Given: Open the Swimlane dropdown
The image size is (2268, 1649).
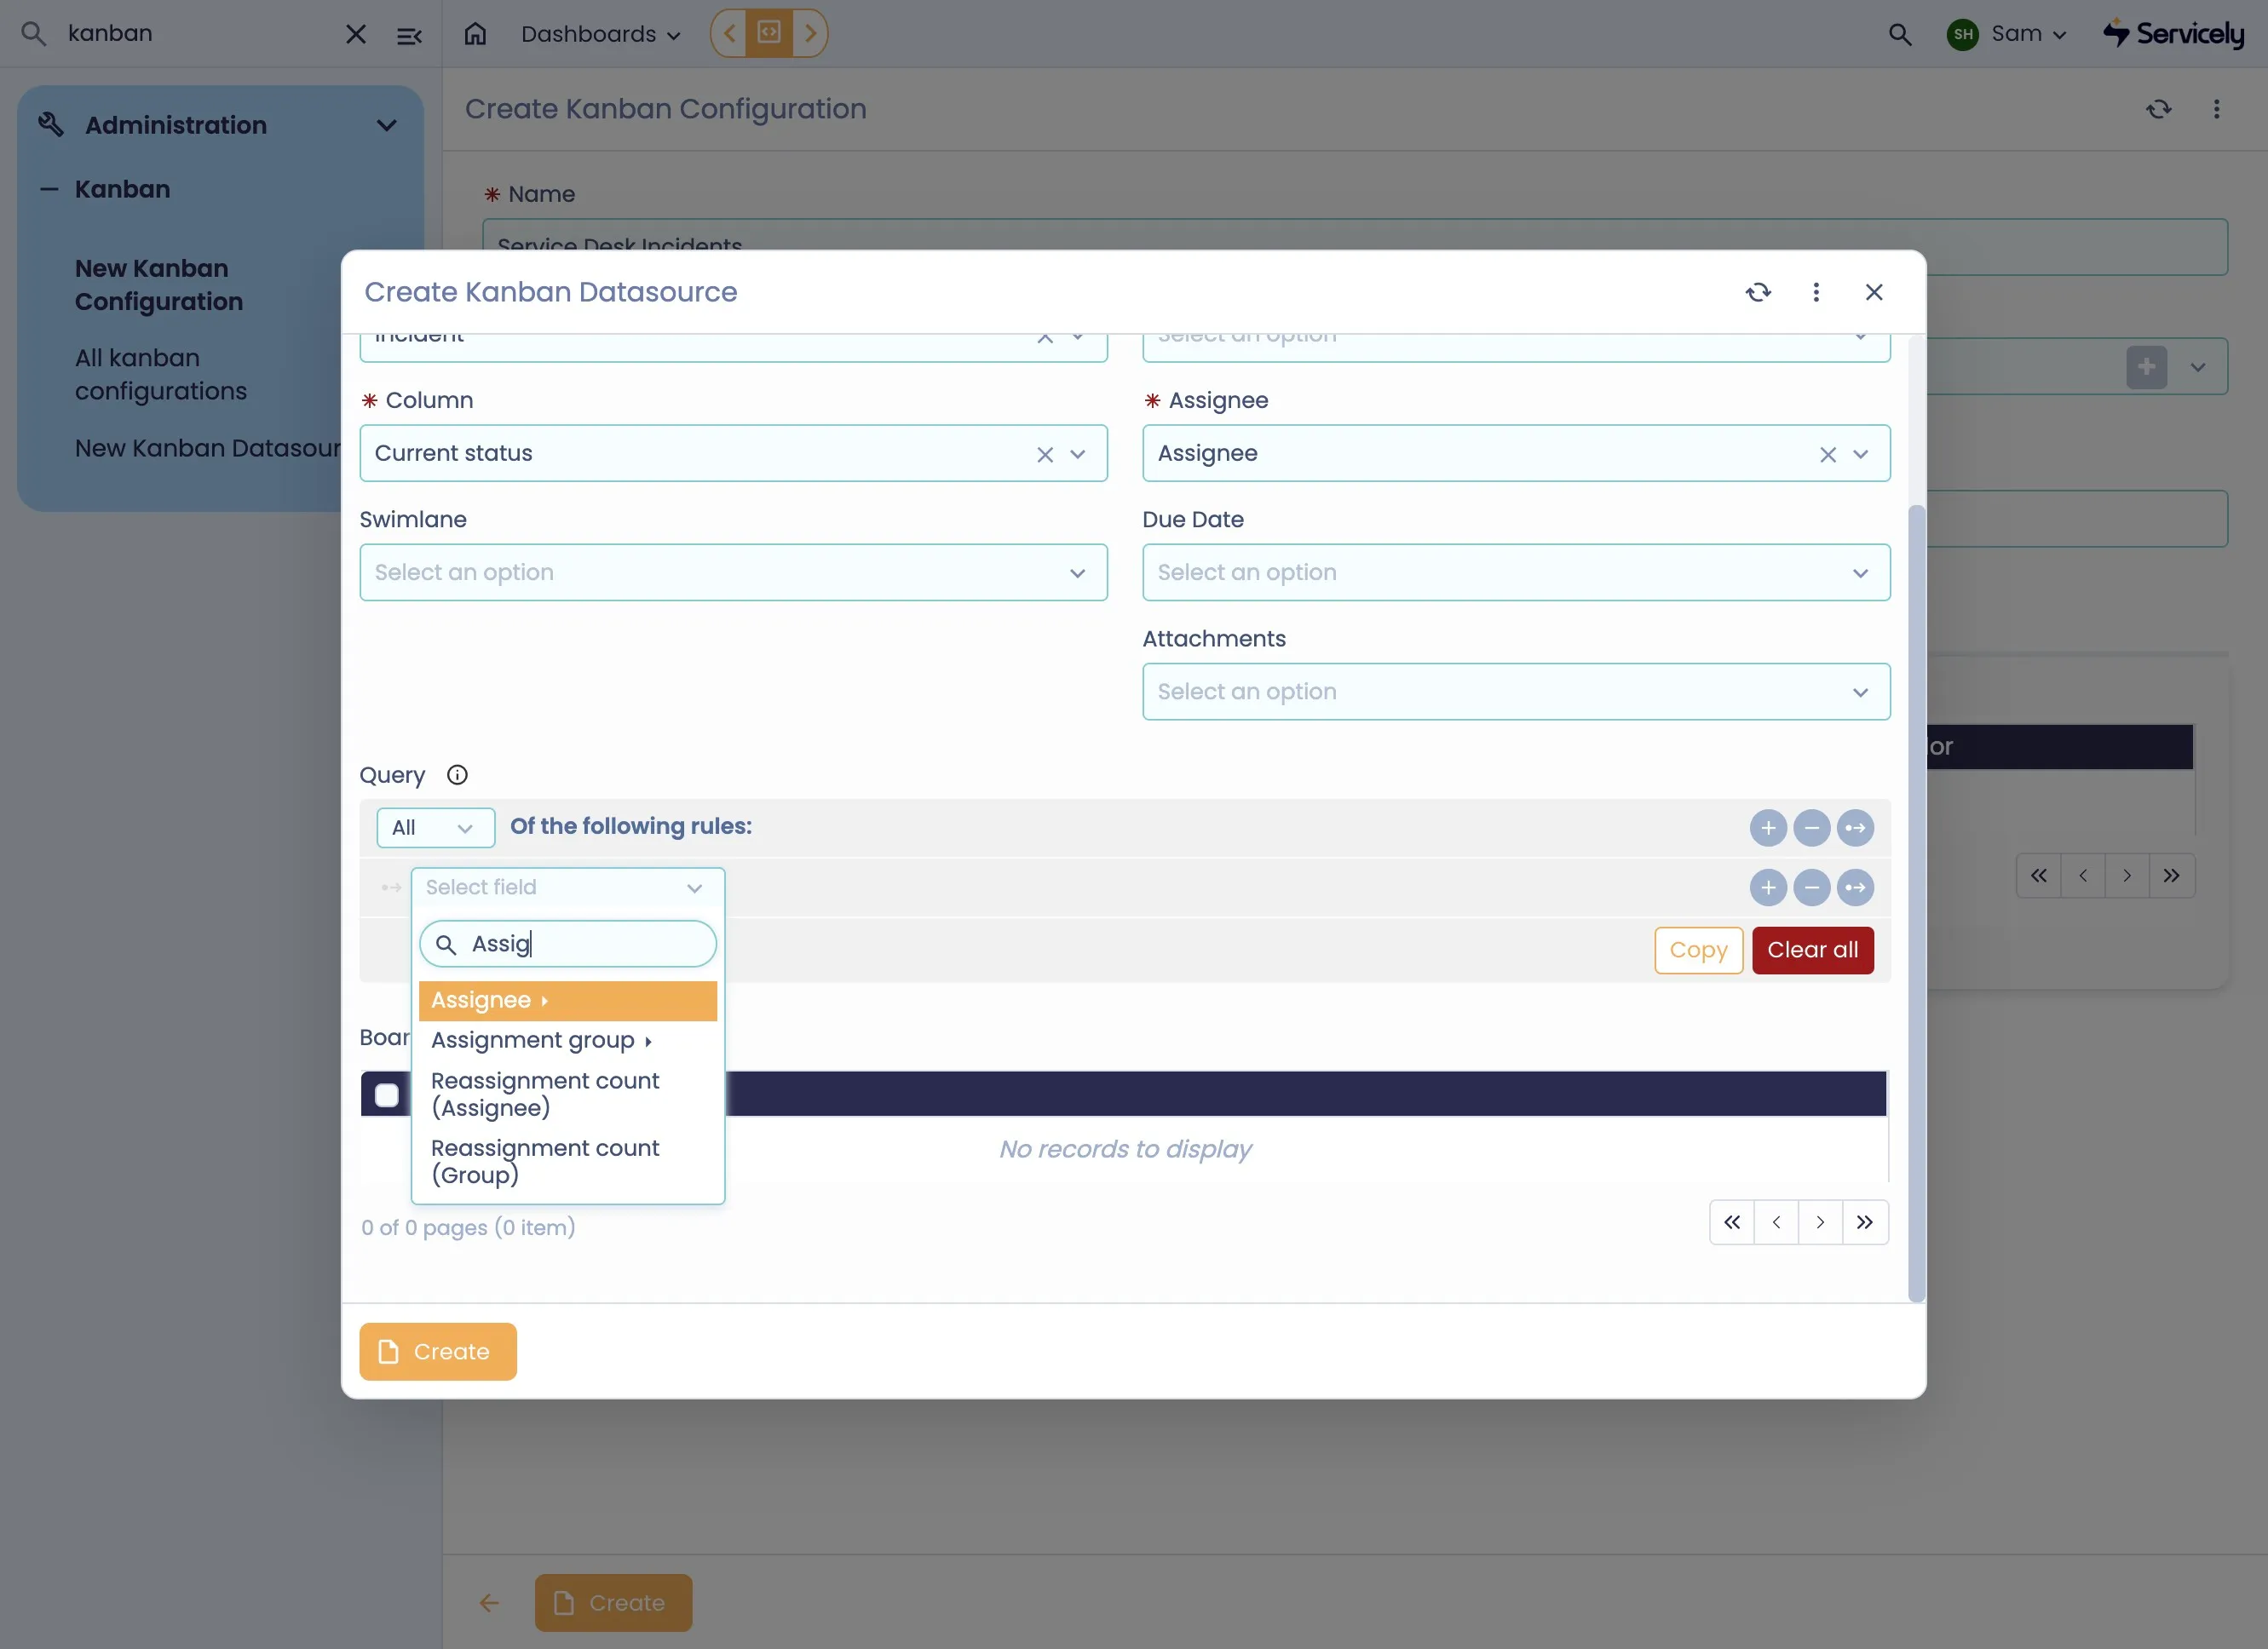Looking at the screenshot, I should coord(733,572).
